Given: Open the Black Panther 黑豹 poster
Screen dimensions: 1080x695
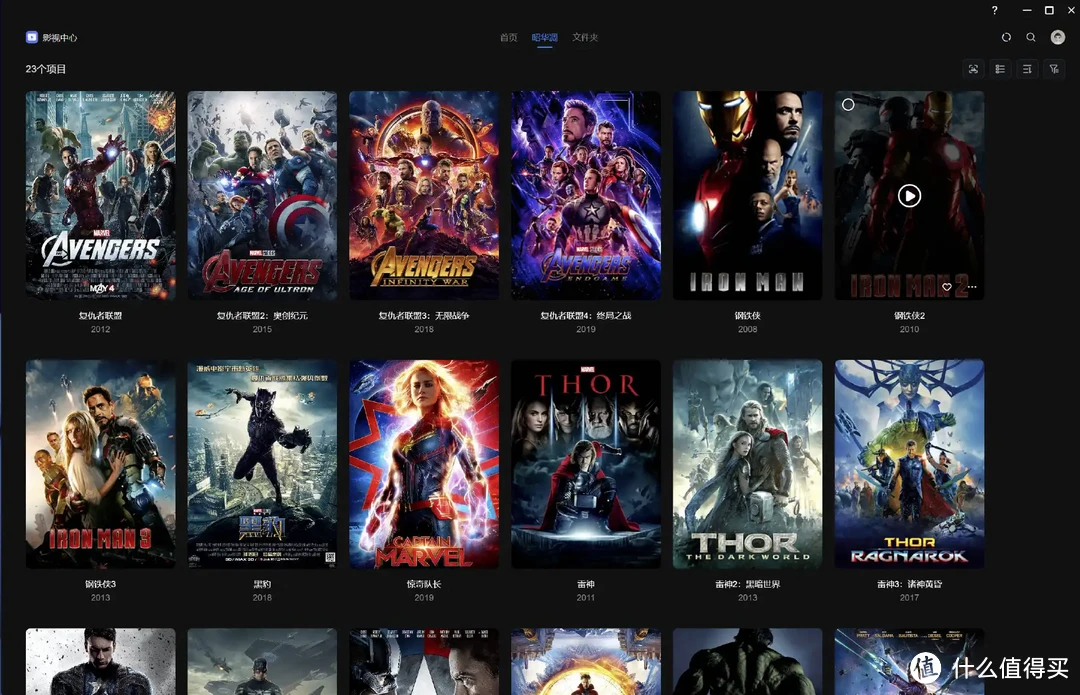Looking at the screenshot, I should [262, 464].
